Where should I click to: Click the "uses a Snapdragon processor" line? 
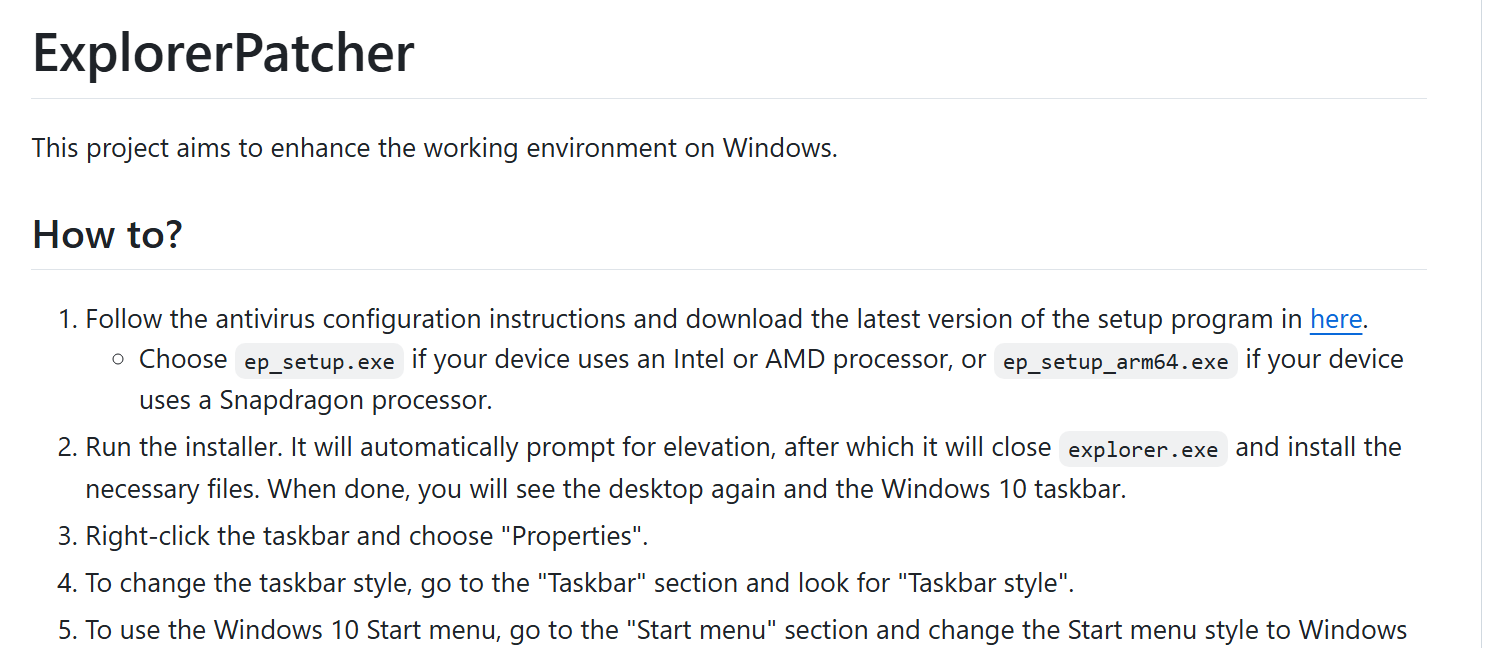[x=316, y=401]
